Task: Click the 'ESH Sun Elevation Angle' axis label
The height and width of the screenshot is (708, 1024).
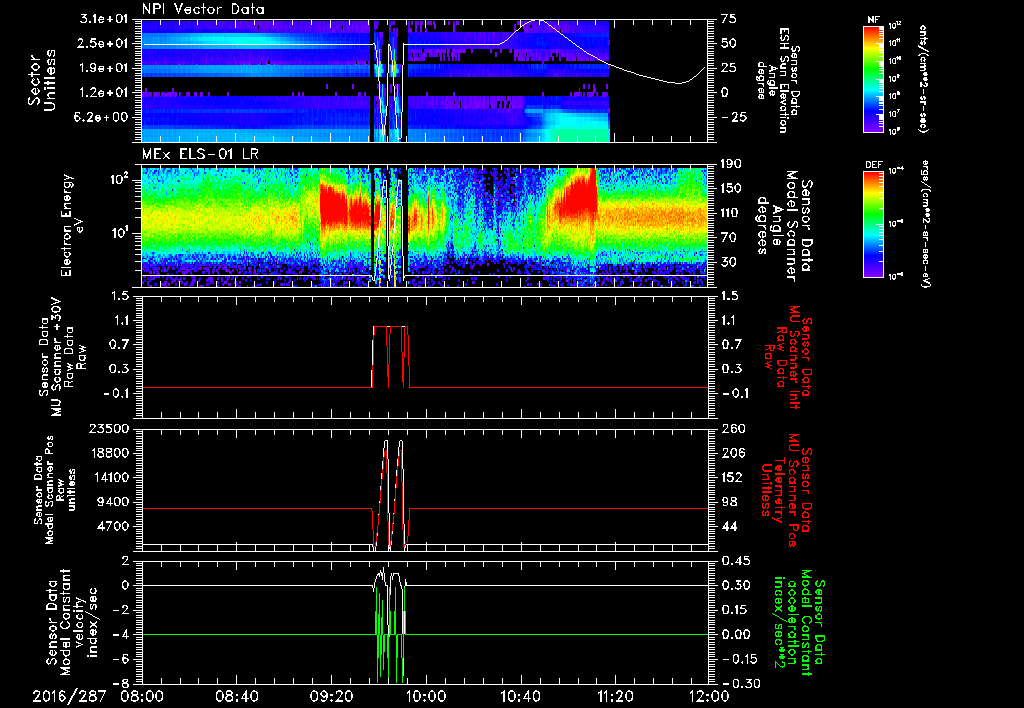Action: (x=778, y=80)
